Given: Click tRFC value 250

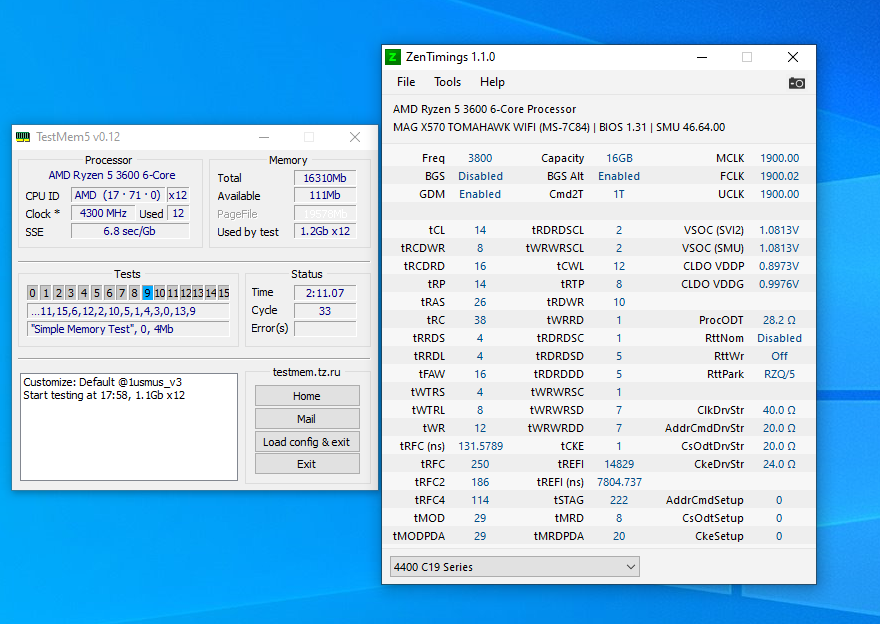Looking at the screenshot, I should (480, 464).
